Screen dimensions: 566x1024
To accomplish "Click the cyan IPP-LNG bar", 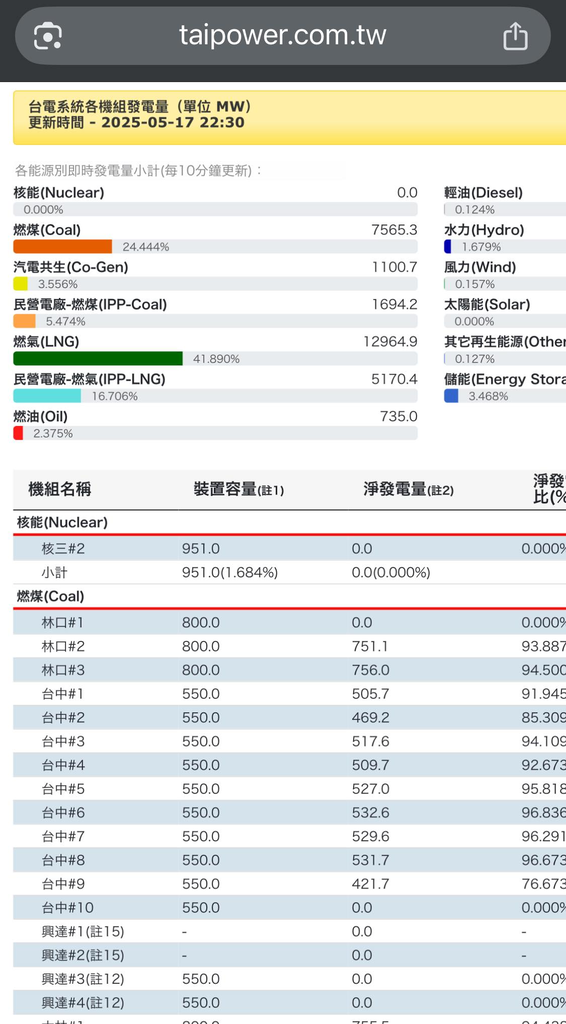I will pyautogui.click(x=47, y=396).
